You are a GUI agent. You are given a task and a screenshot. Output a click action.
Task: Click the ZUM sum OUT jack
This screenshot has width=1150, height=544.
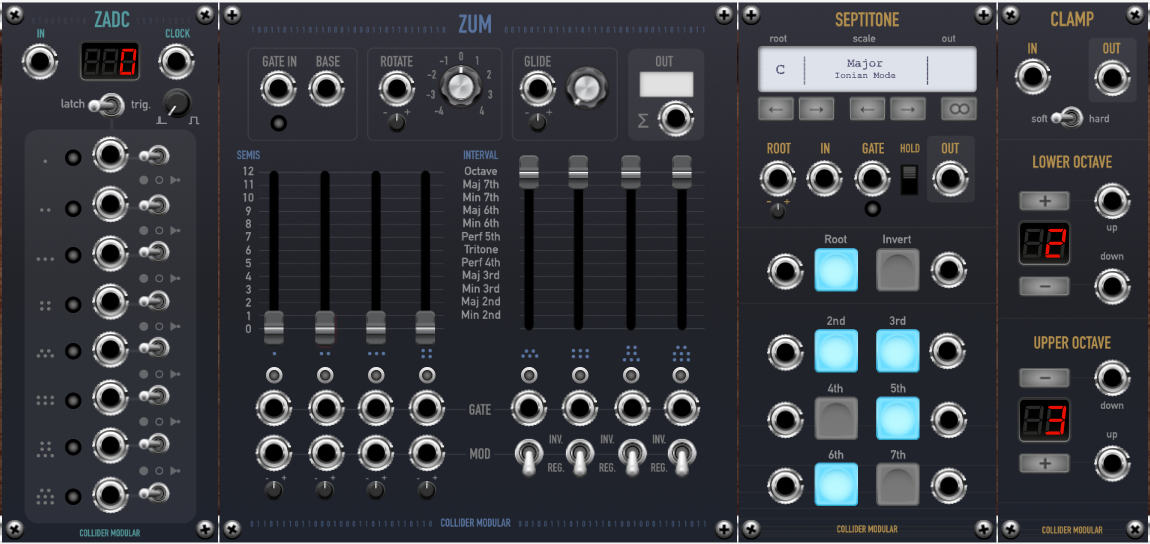pos(675,119)
